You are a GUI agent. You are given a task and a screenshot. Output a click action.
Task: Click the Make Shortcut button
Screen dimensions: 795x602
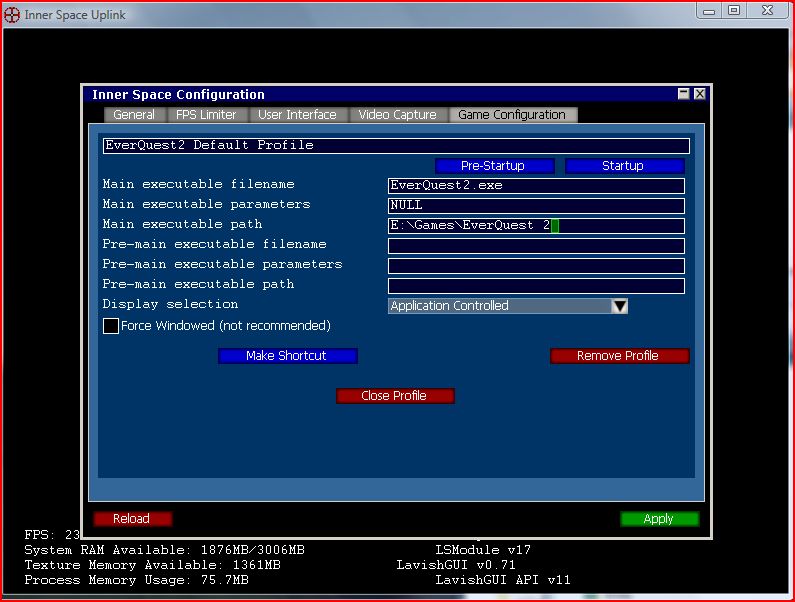click(x=287, y=356)
